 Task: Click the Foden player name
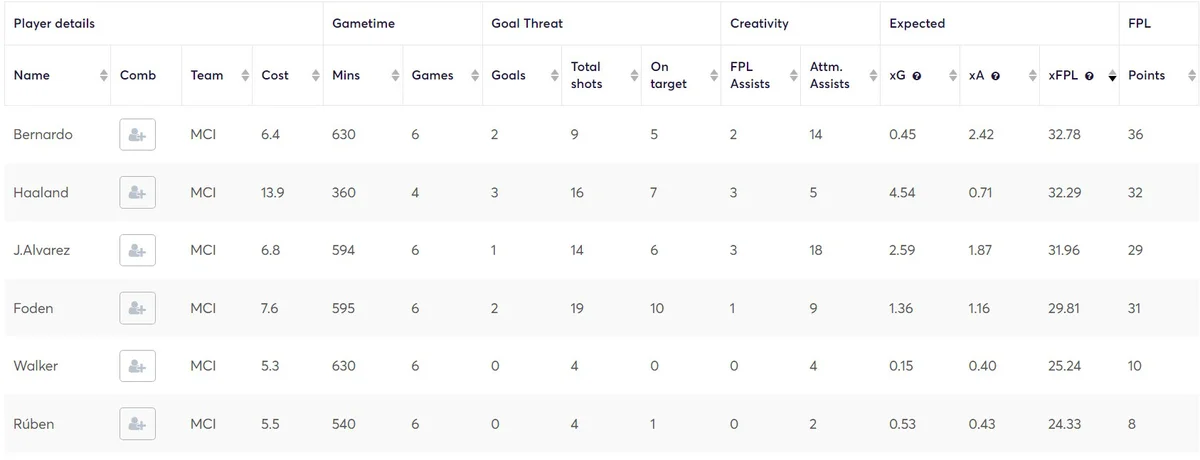(x=33, y=309)
